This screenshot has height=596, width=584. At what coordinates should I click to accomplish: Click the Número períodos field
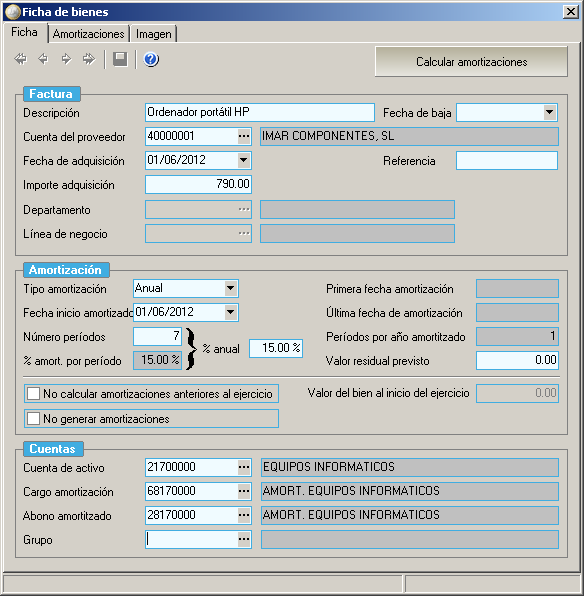pyautogui.click(x=157, y=336)
